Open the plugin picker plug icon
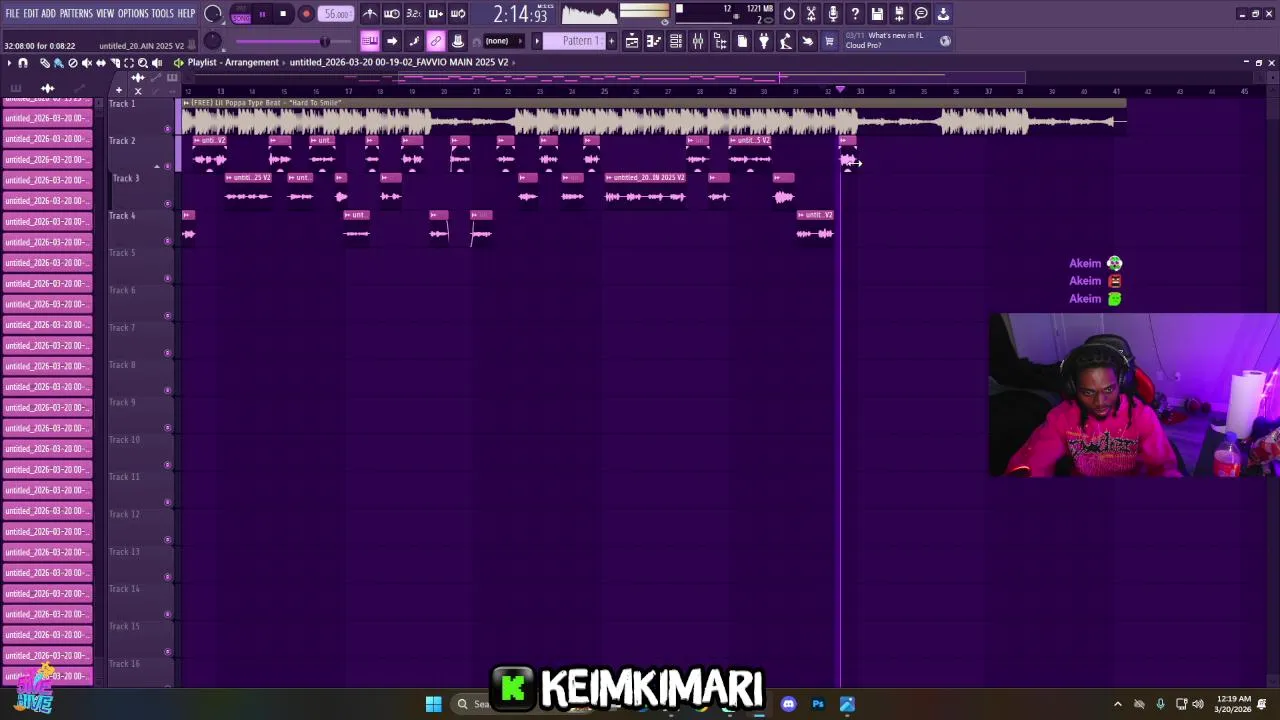This screenshot has width=1280, height=720. pos(764,41)
